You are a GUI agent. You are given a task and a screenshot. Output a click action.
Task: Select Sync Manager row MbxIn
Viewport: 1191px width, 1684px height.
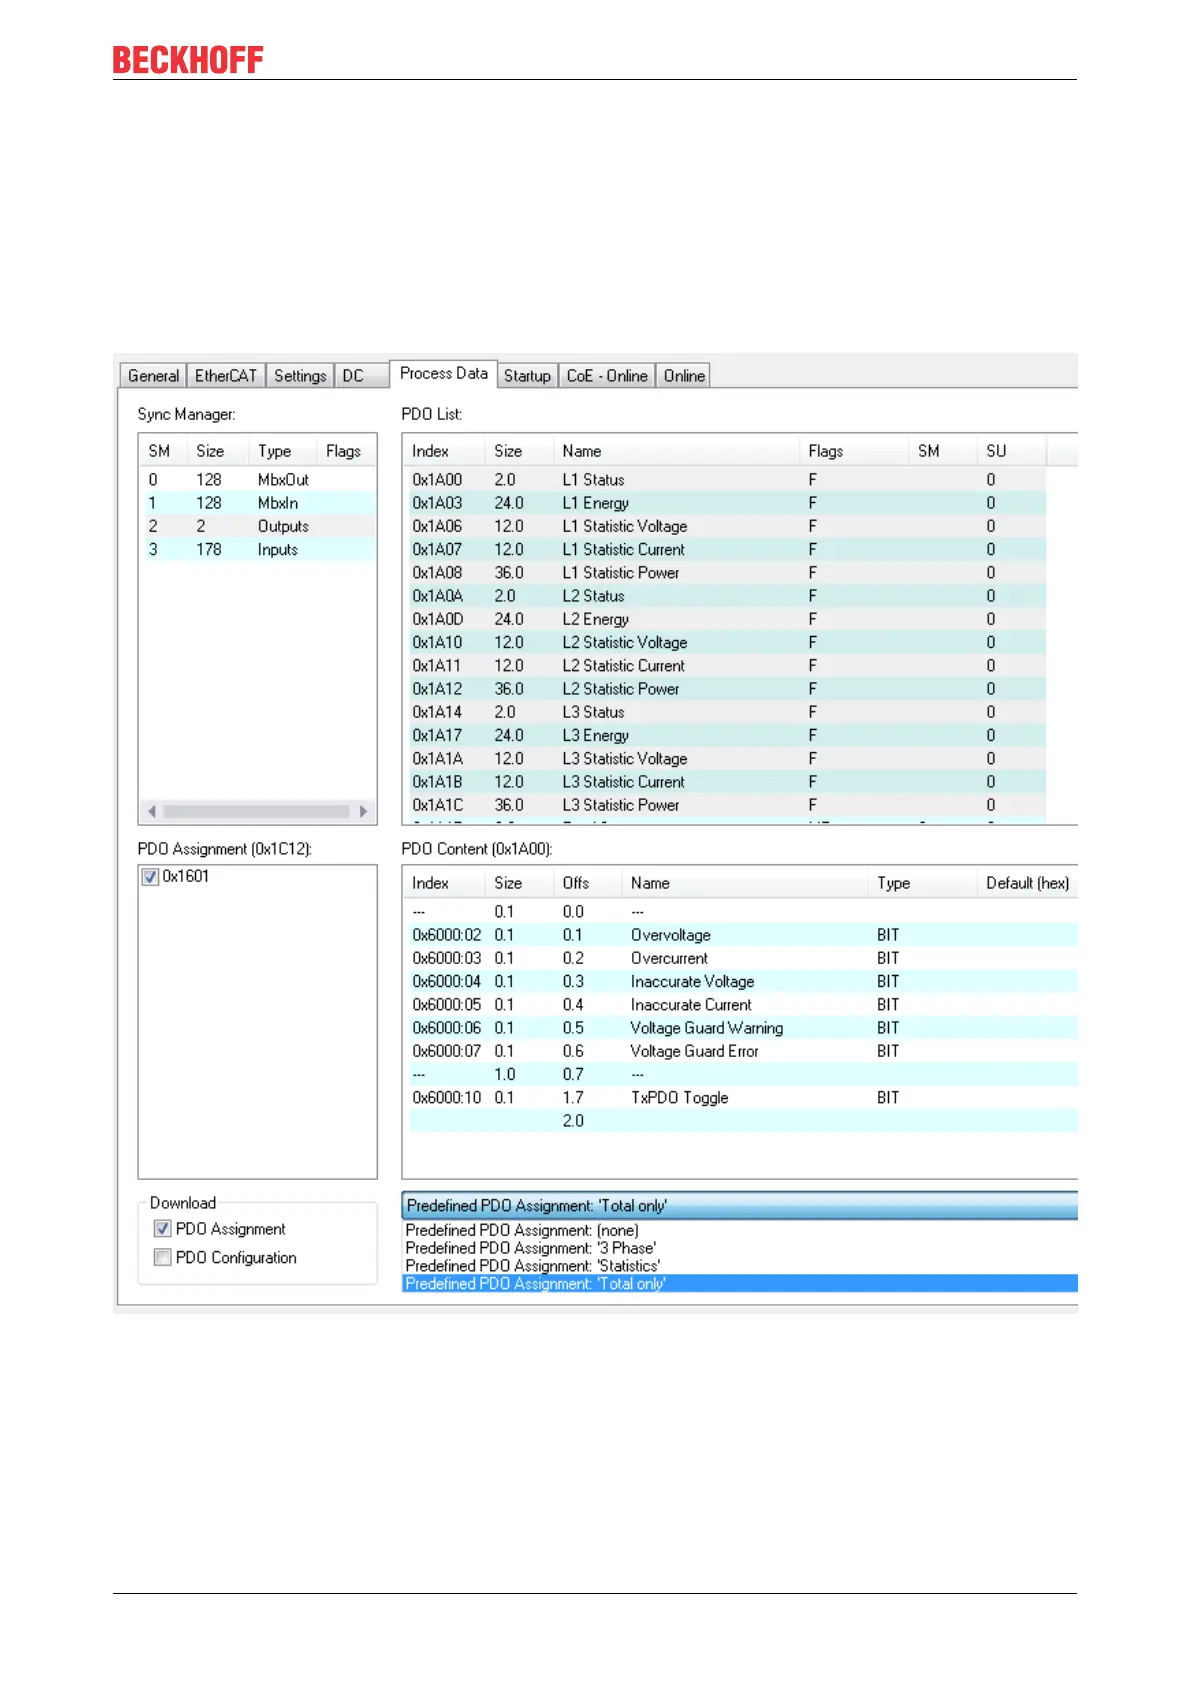coord(259,503)
